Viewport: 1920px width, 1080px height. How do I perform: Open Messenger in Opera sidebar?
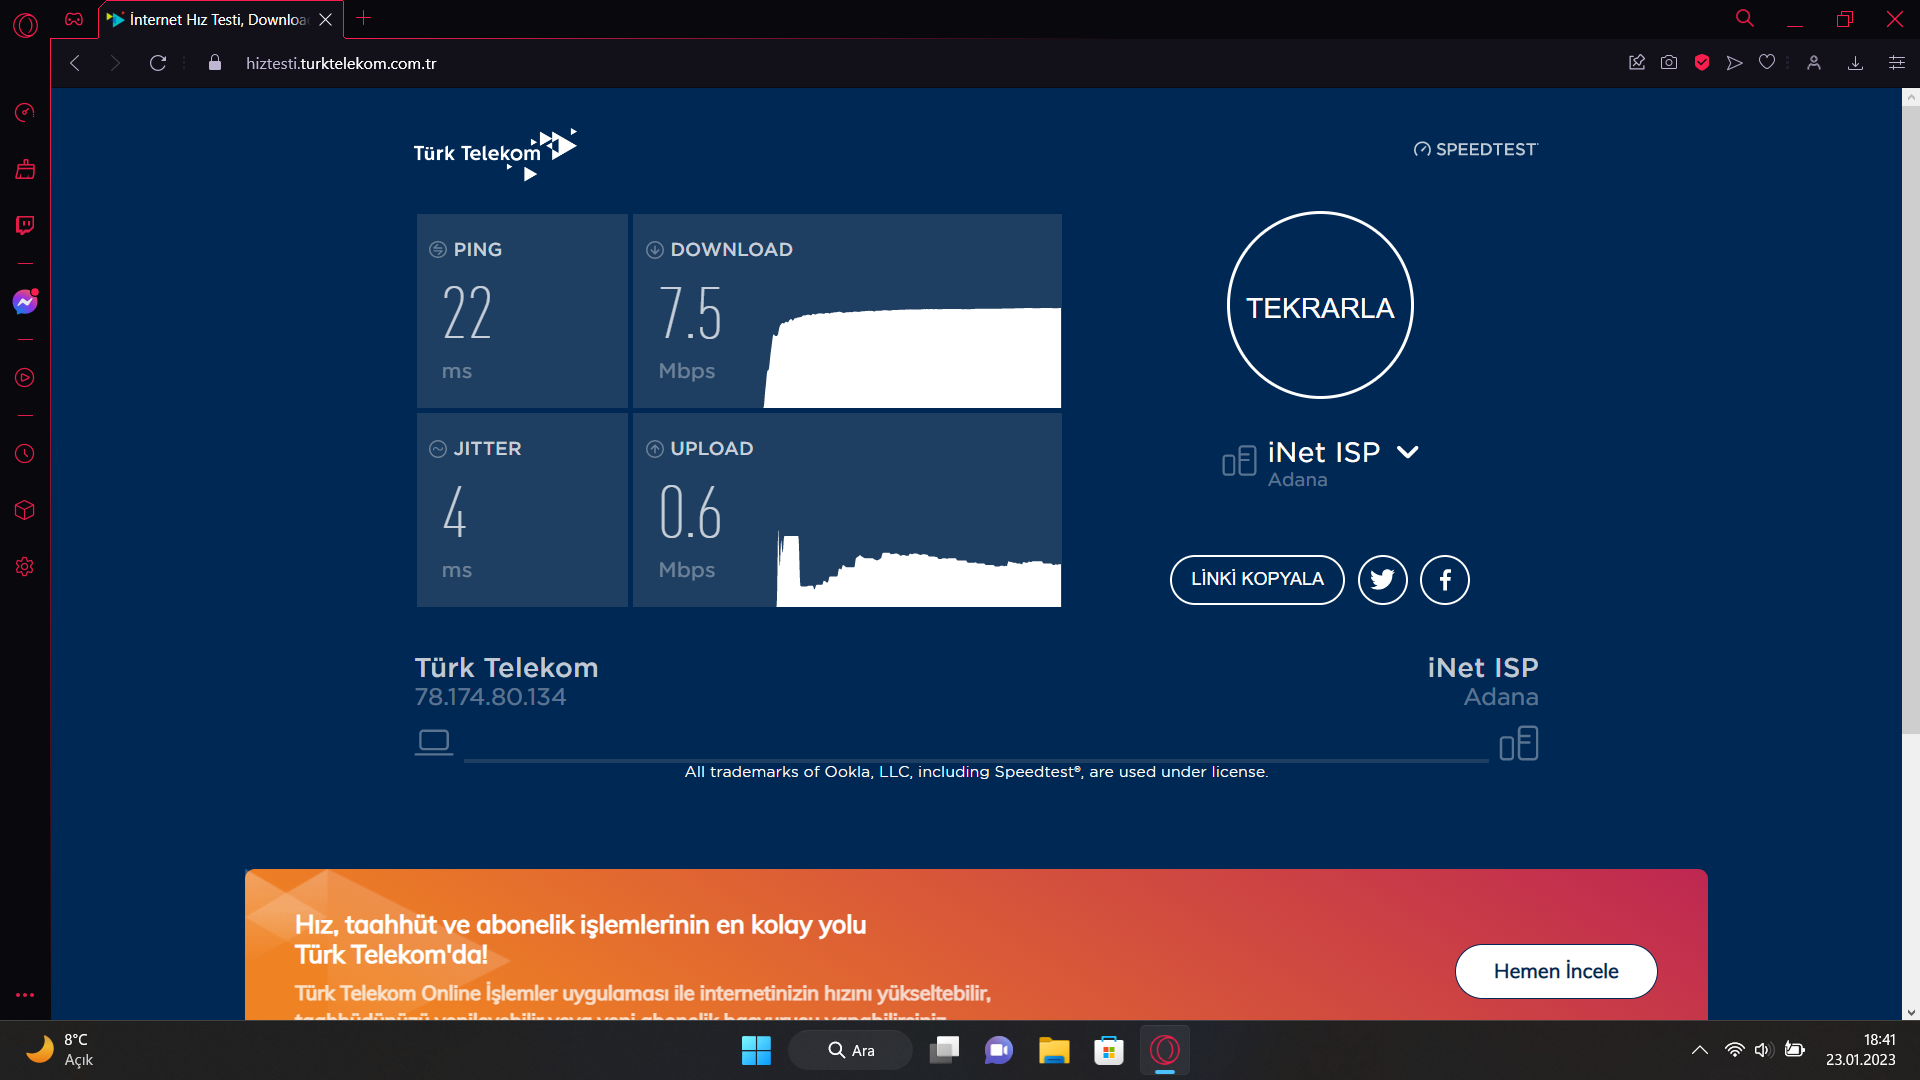[x=25, y=302]
